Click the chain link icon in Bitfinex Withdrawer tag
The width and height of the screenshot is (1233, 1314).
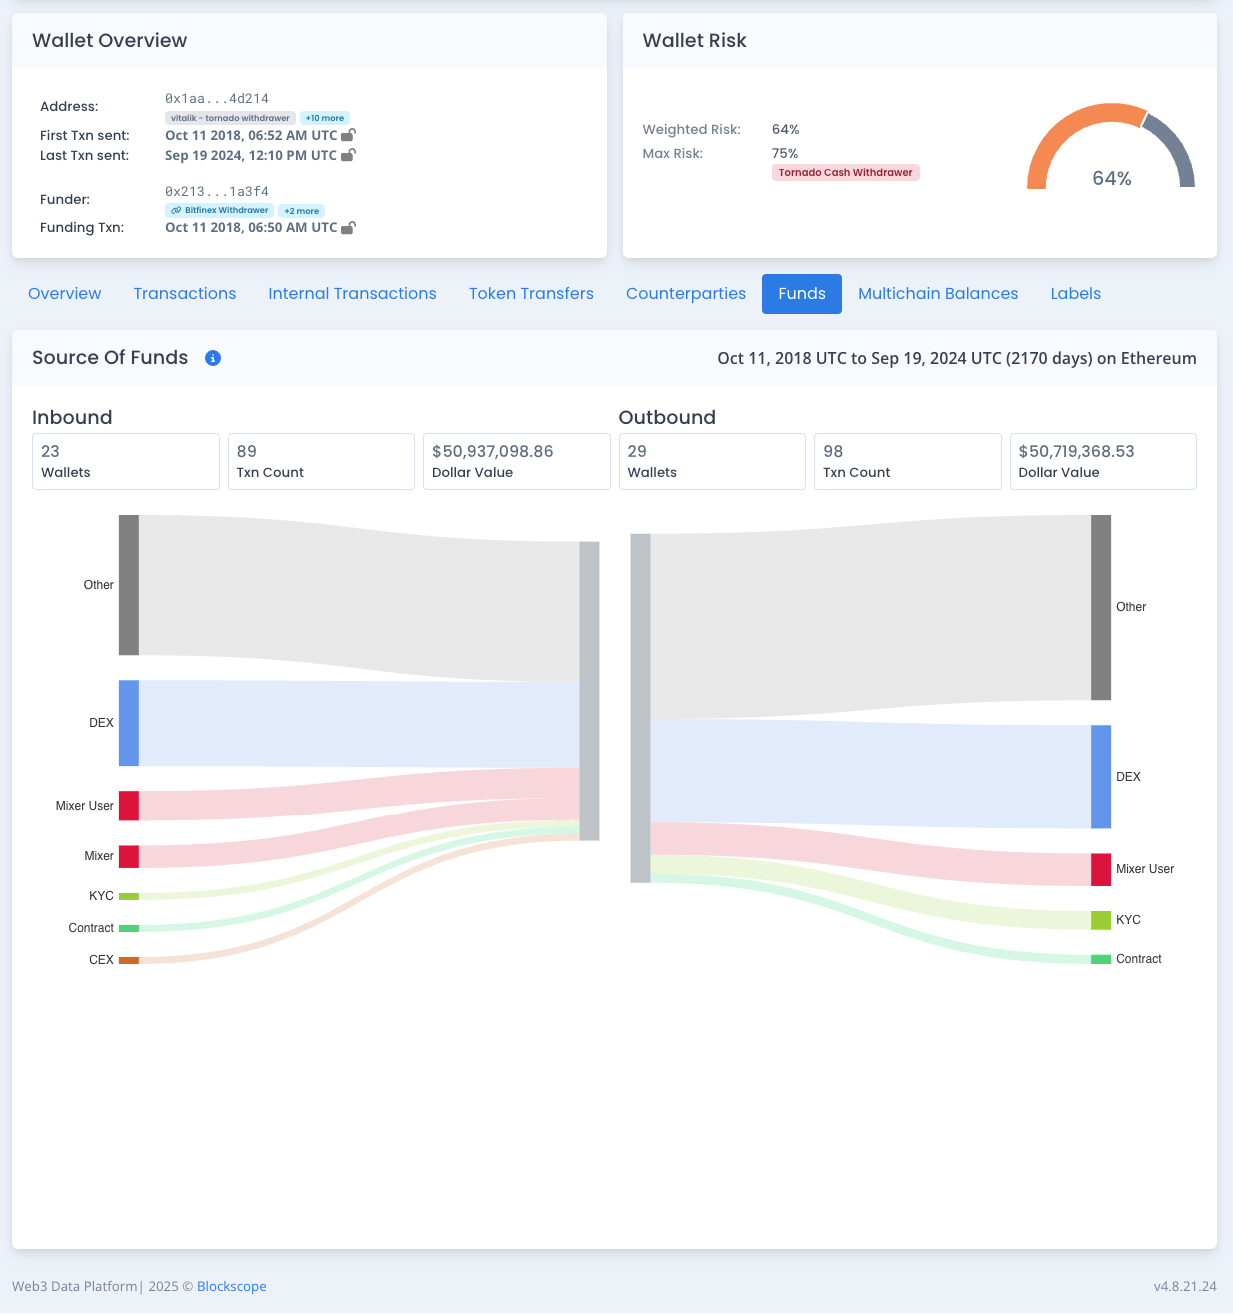[x=176, y=211]
